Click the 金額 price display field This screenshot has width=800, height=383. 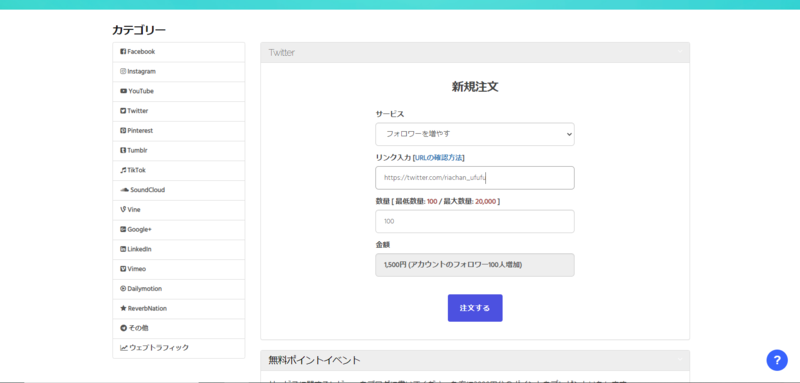(474, 265)
